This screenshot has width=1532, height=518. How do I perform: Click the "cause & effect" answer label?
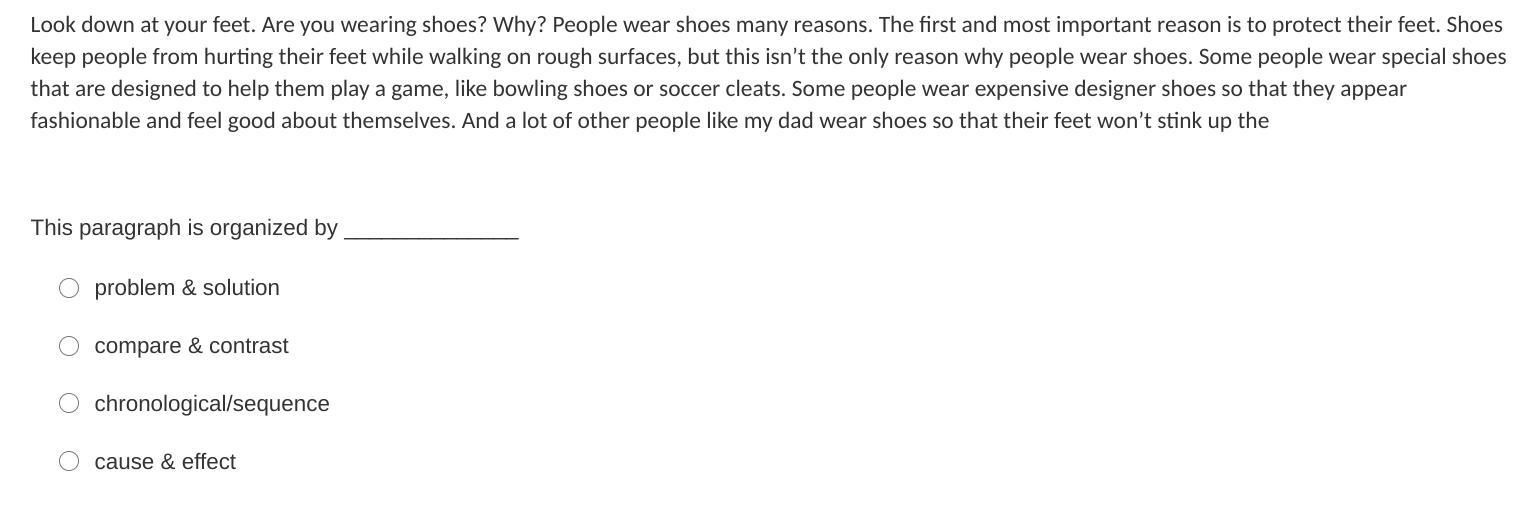coord(165,462)
